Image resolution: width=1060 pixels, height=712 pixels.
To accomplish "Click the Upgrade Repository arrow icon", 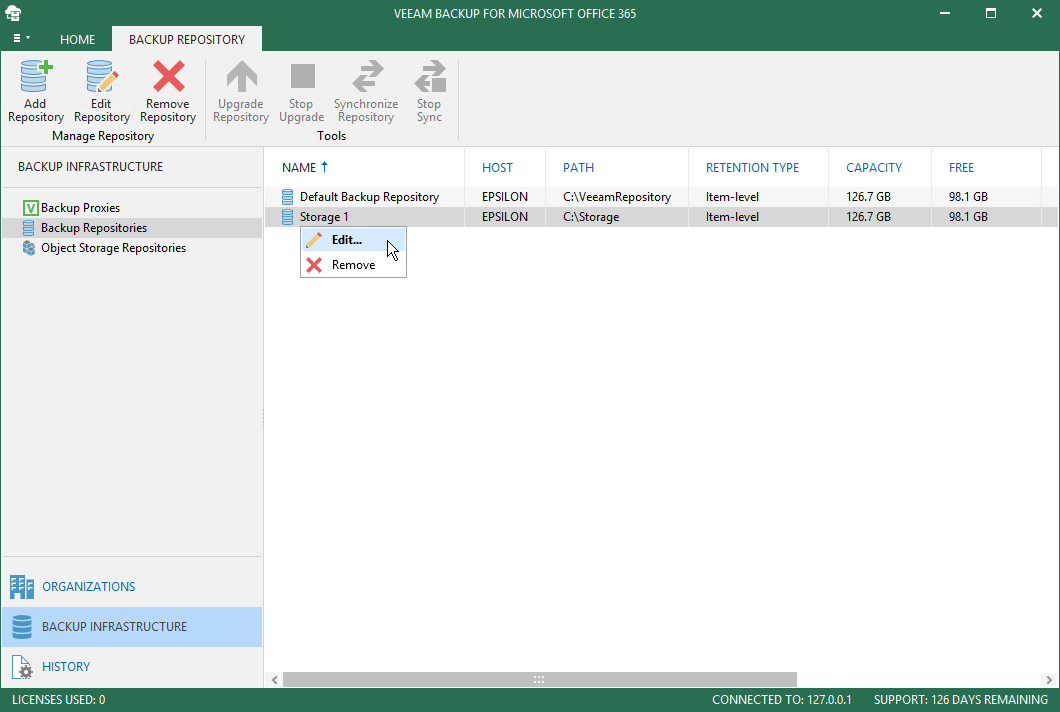I will pyautogui.click(x=241, y=76).
